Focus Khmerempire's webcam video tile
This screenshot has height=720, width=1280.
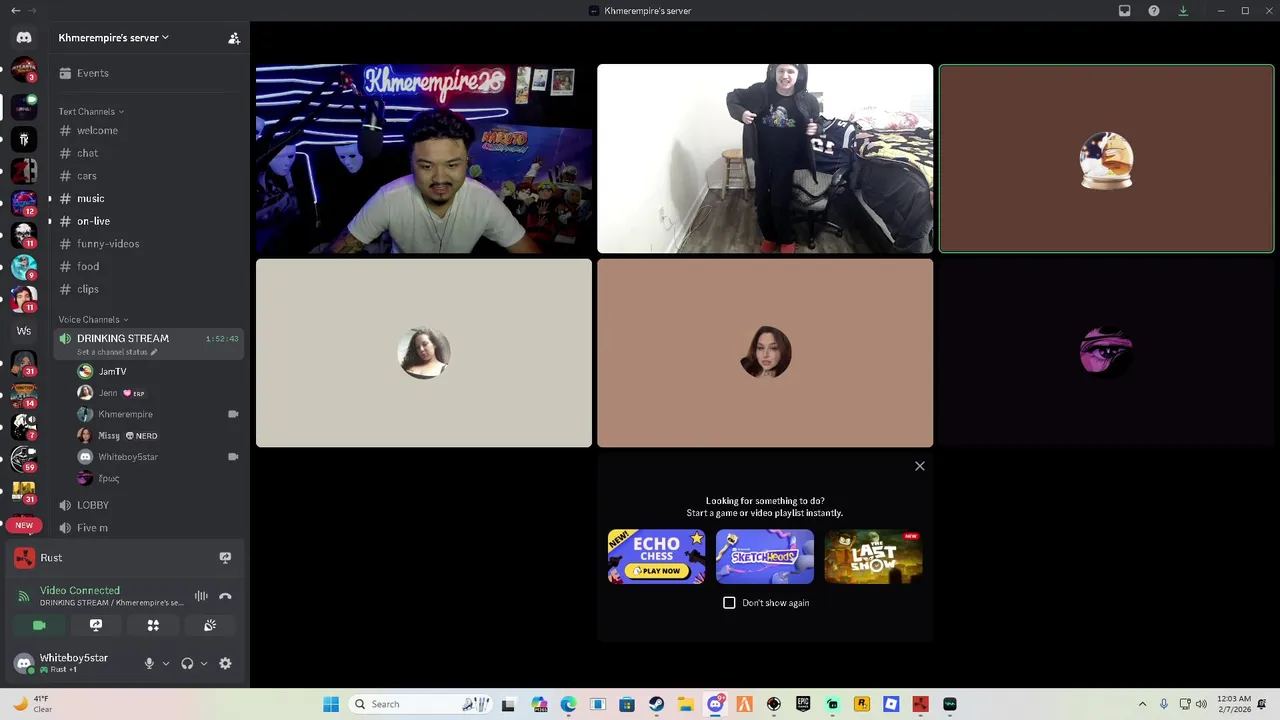pyautogui.click(x=424, y=159)
